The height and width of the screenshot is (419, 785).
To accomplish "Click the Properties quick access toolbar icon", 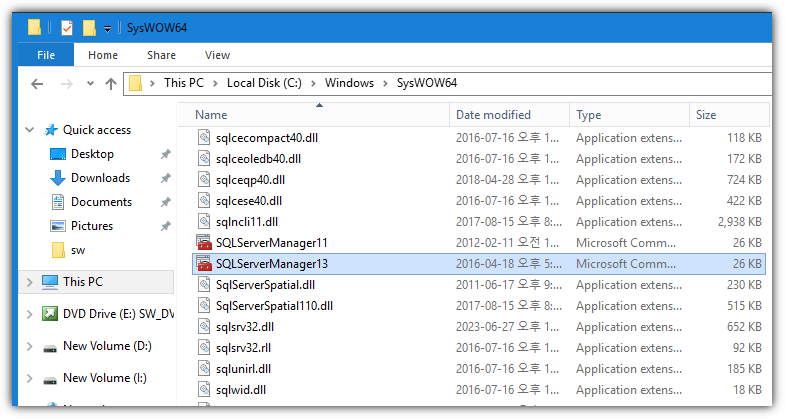I will tap(67, 28).
